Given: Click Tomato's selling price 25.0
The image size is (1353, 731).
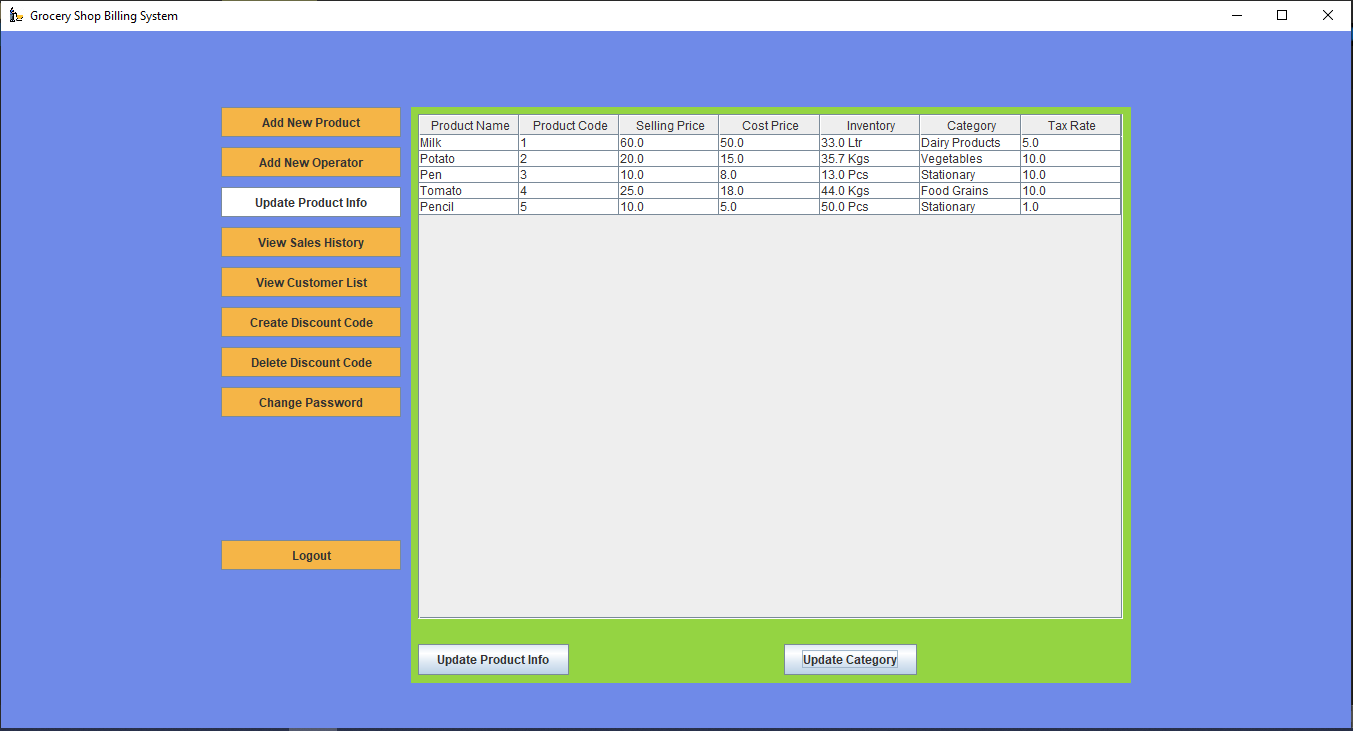Looking at the screenshot, I should (x=669, y=191).
